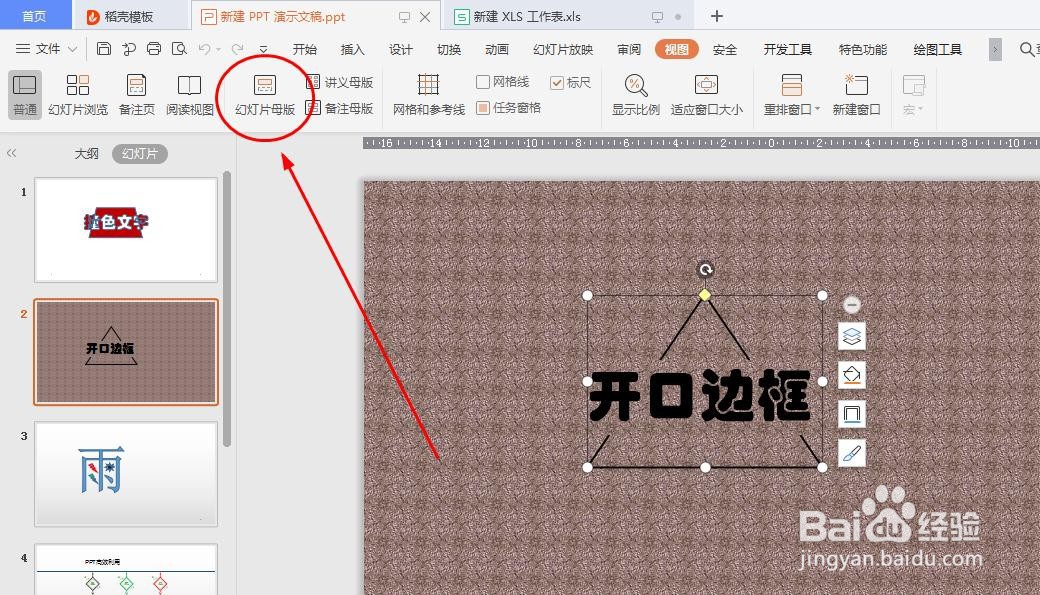1040x595 pixels.
Task: Select slide 3 thumbnail with 雨 character
Action: (126, 472)
